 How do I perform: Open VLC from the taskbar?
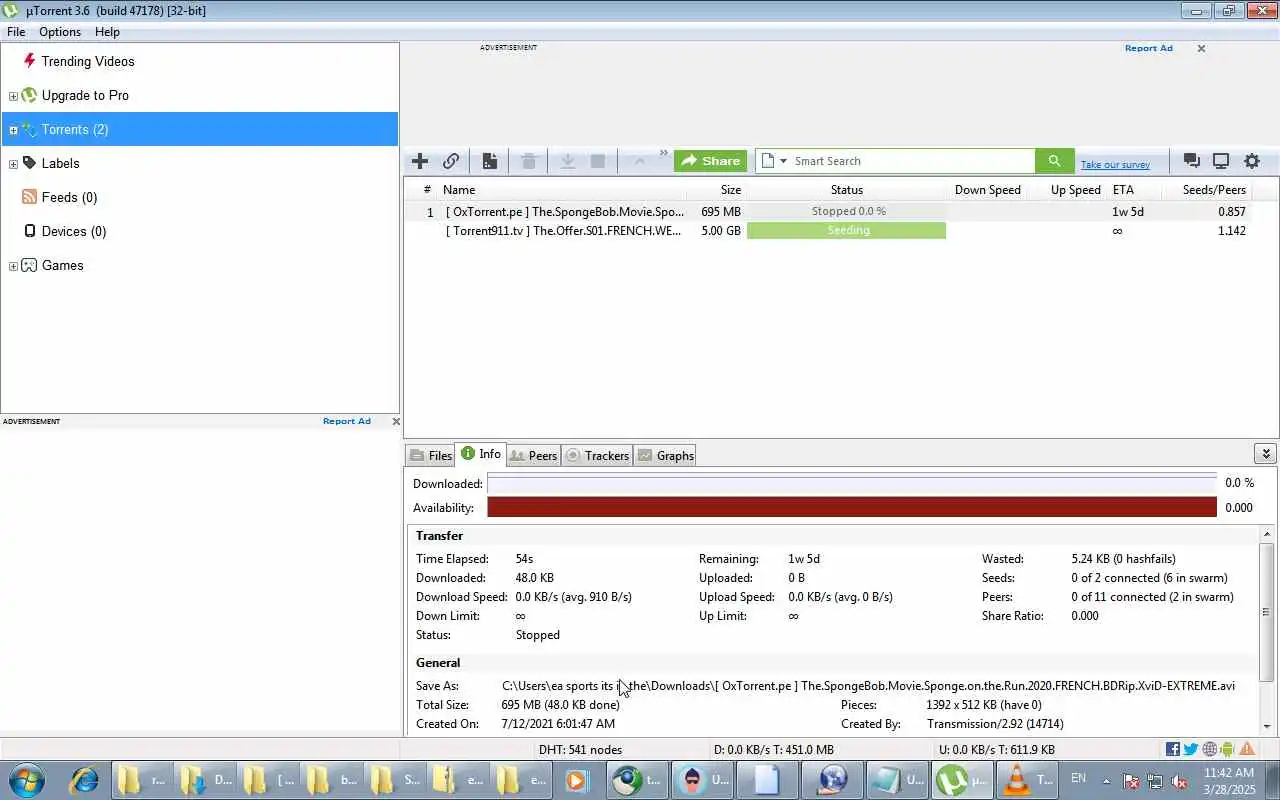(1027, 780)
